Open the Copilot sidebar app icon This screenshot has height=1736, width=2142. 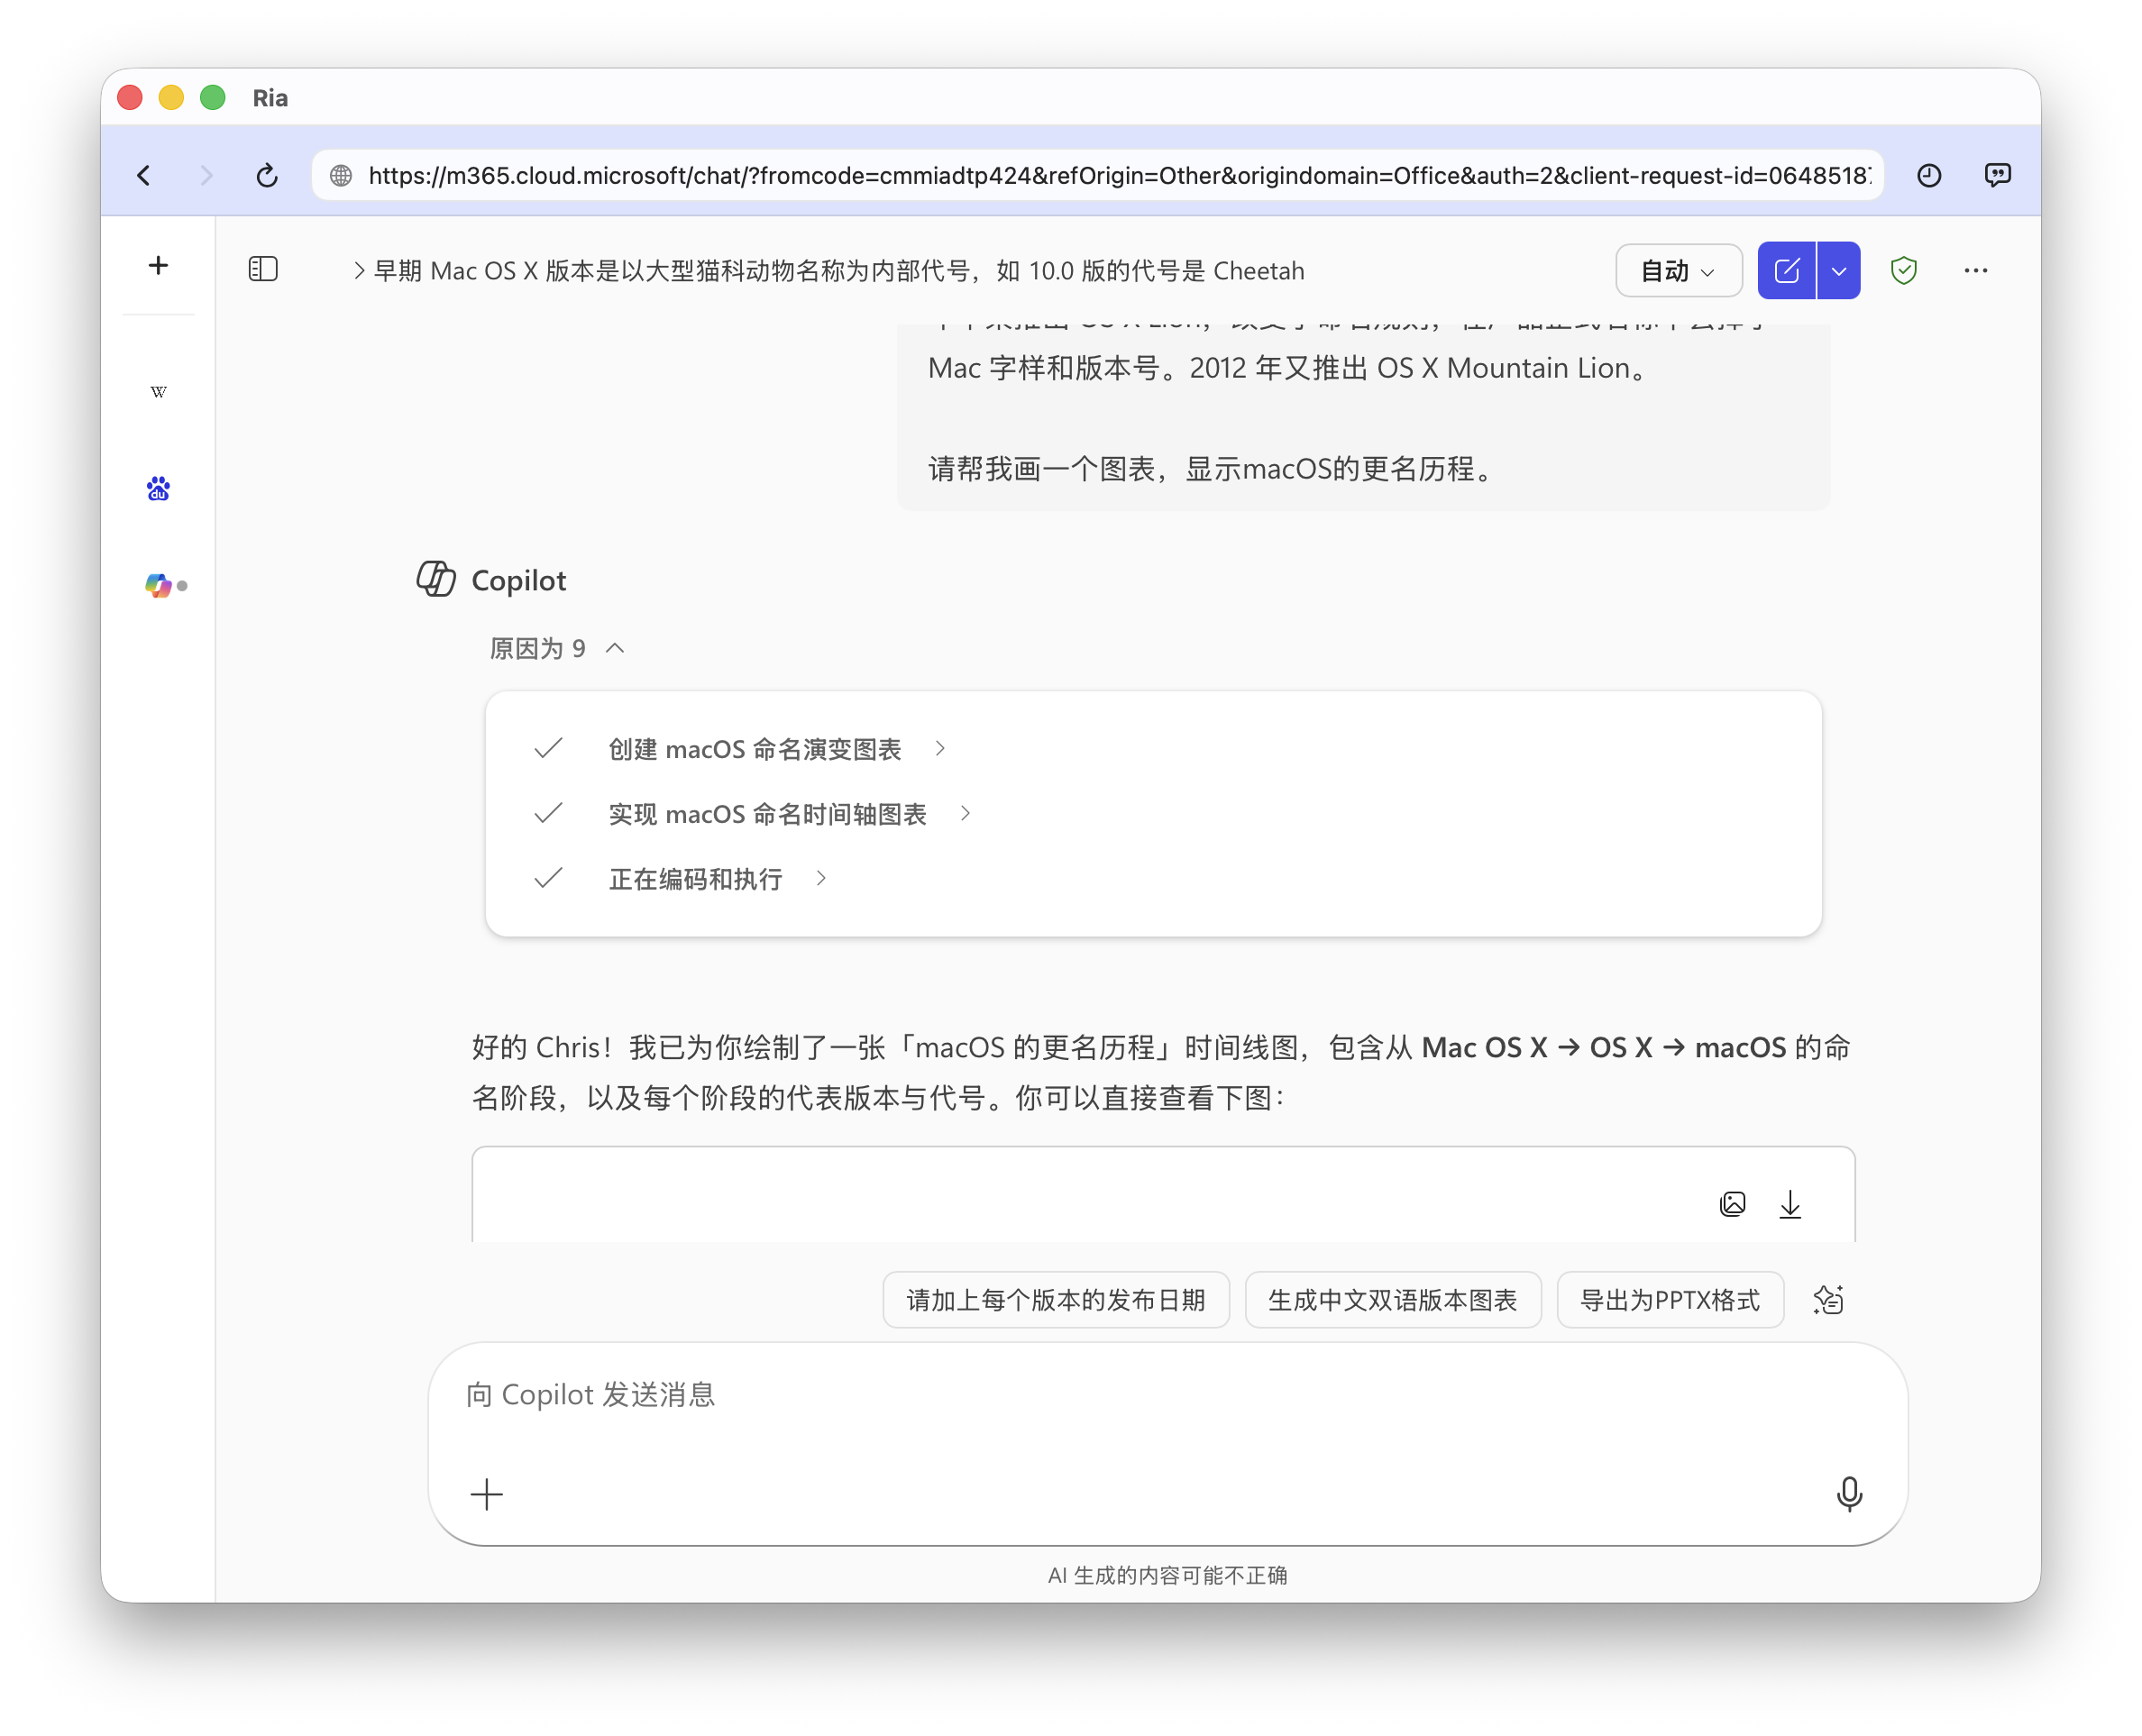click(158, 585)
